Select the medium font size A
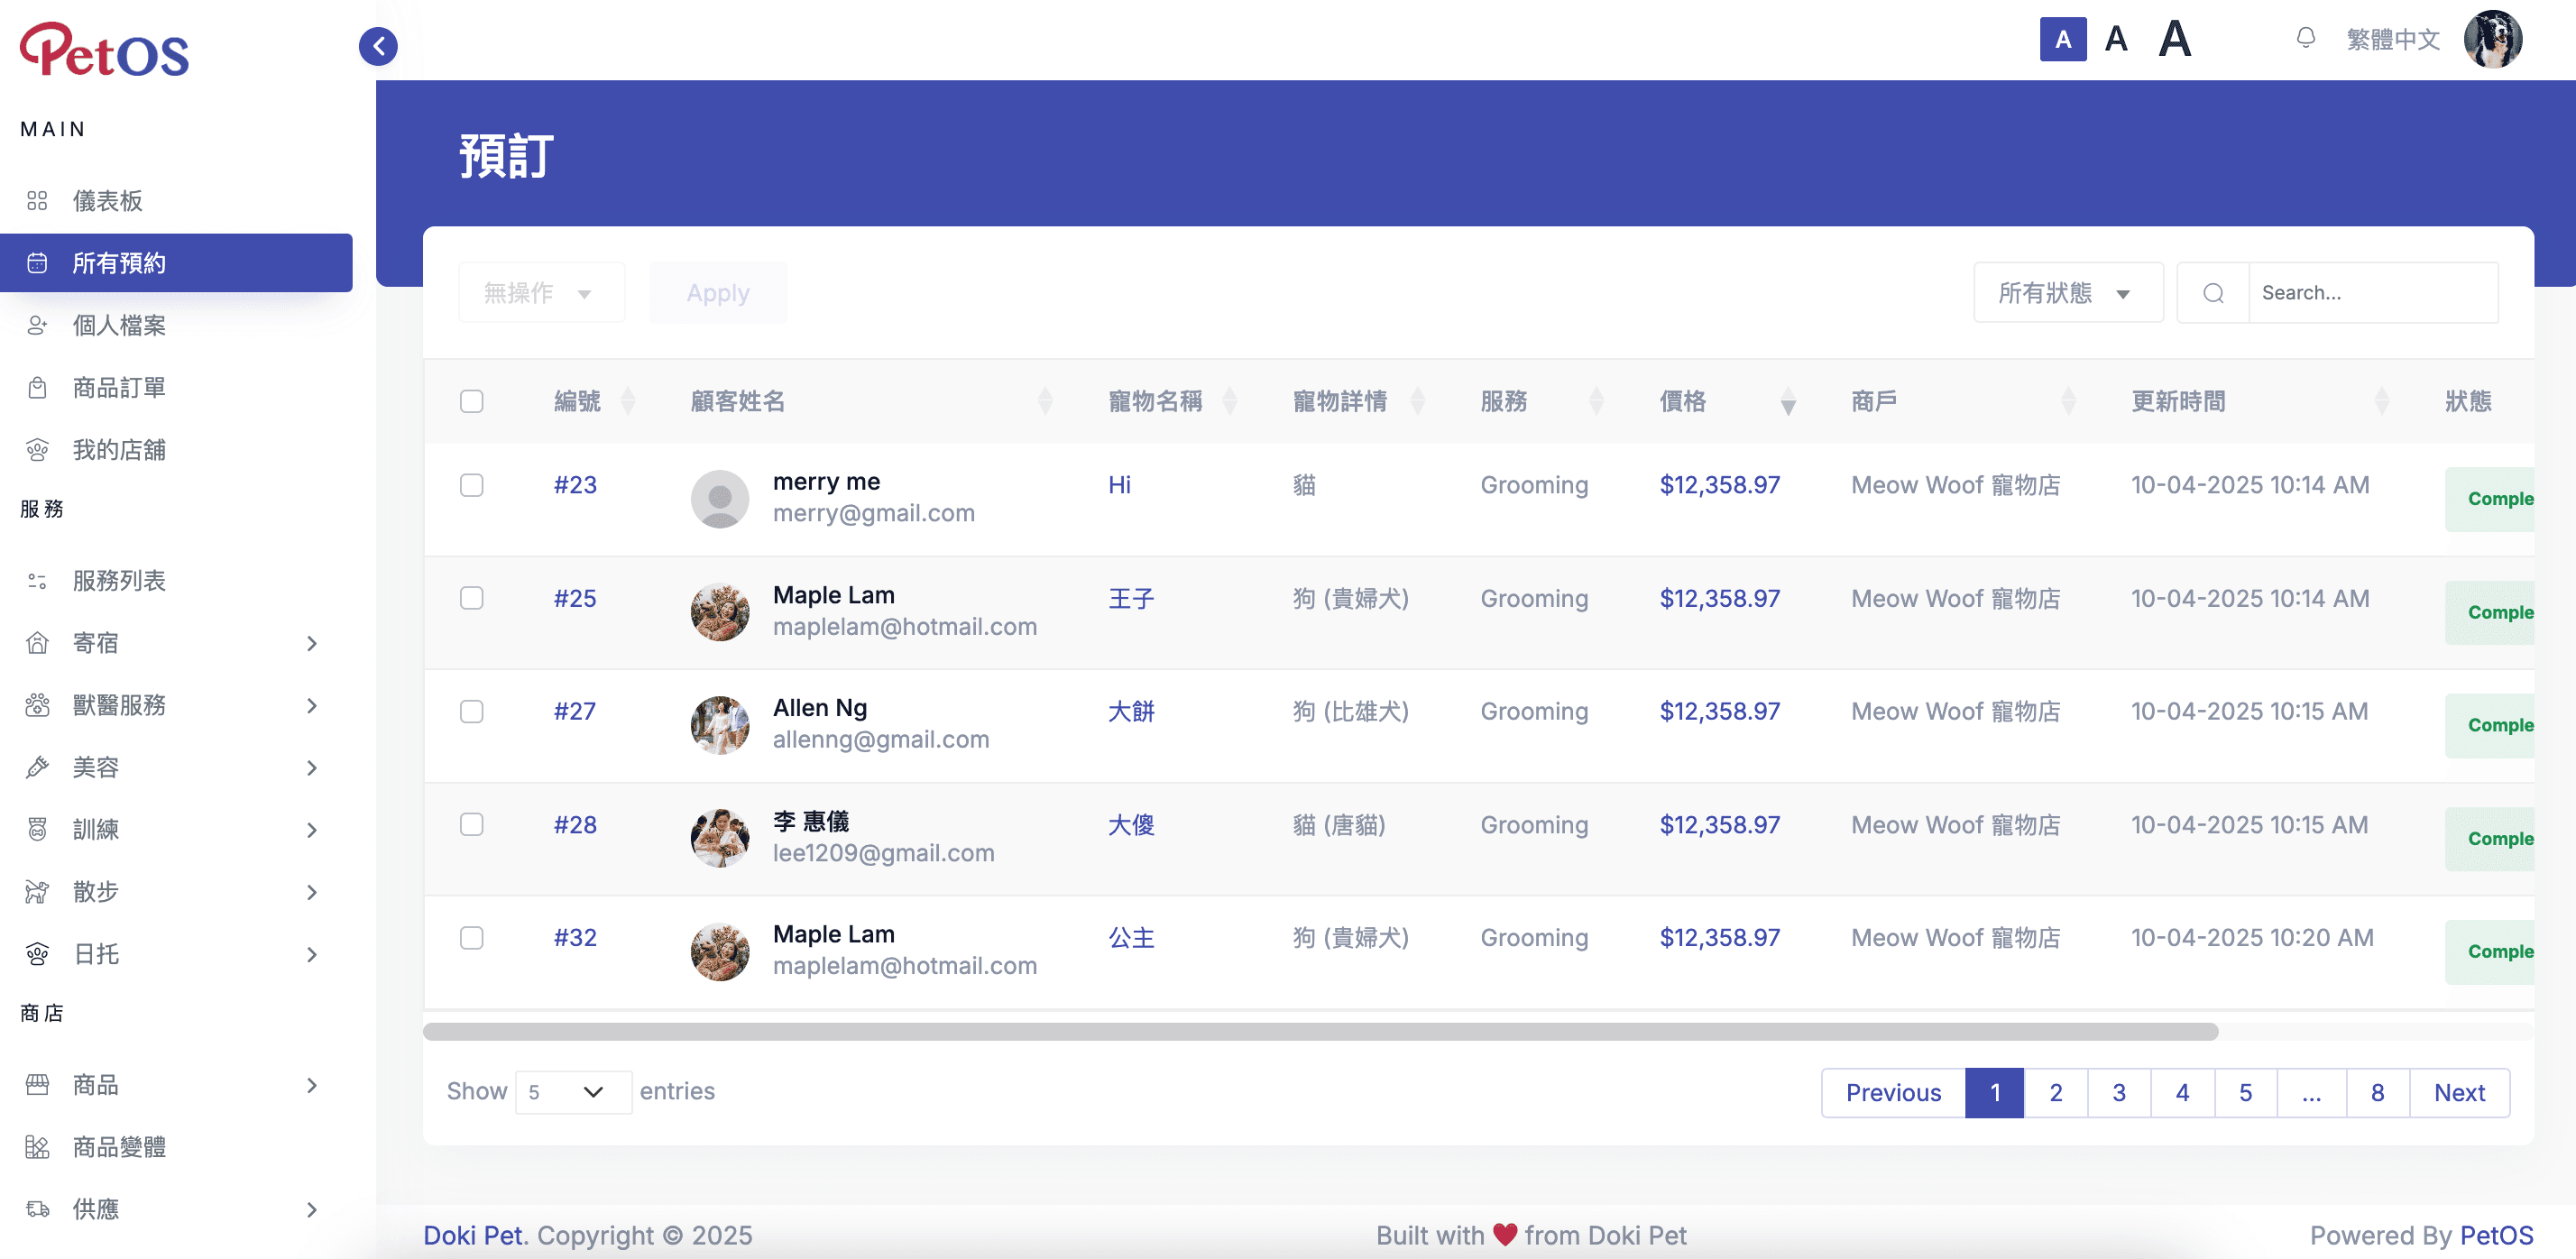The width and height of the screenshot is (2576, 1259). tap(2115, 40)
